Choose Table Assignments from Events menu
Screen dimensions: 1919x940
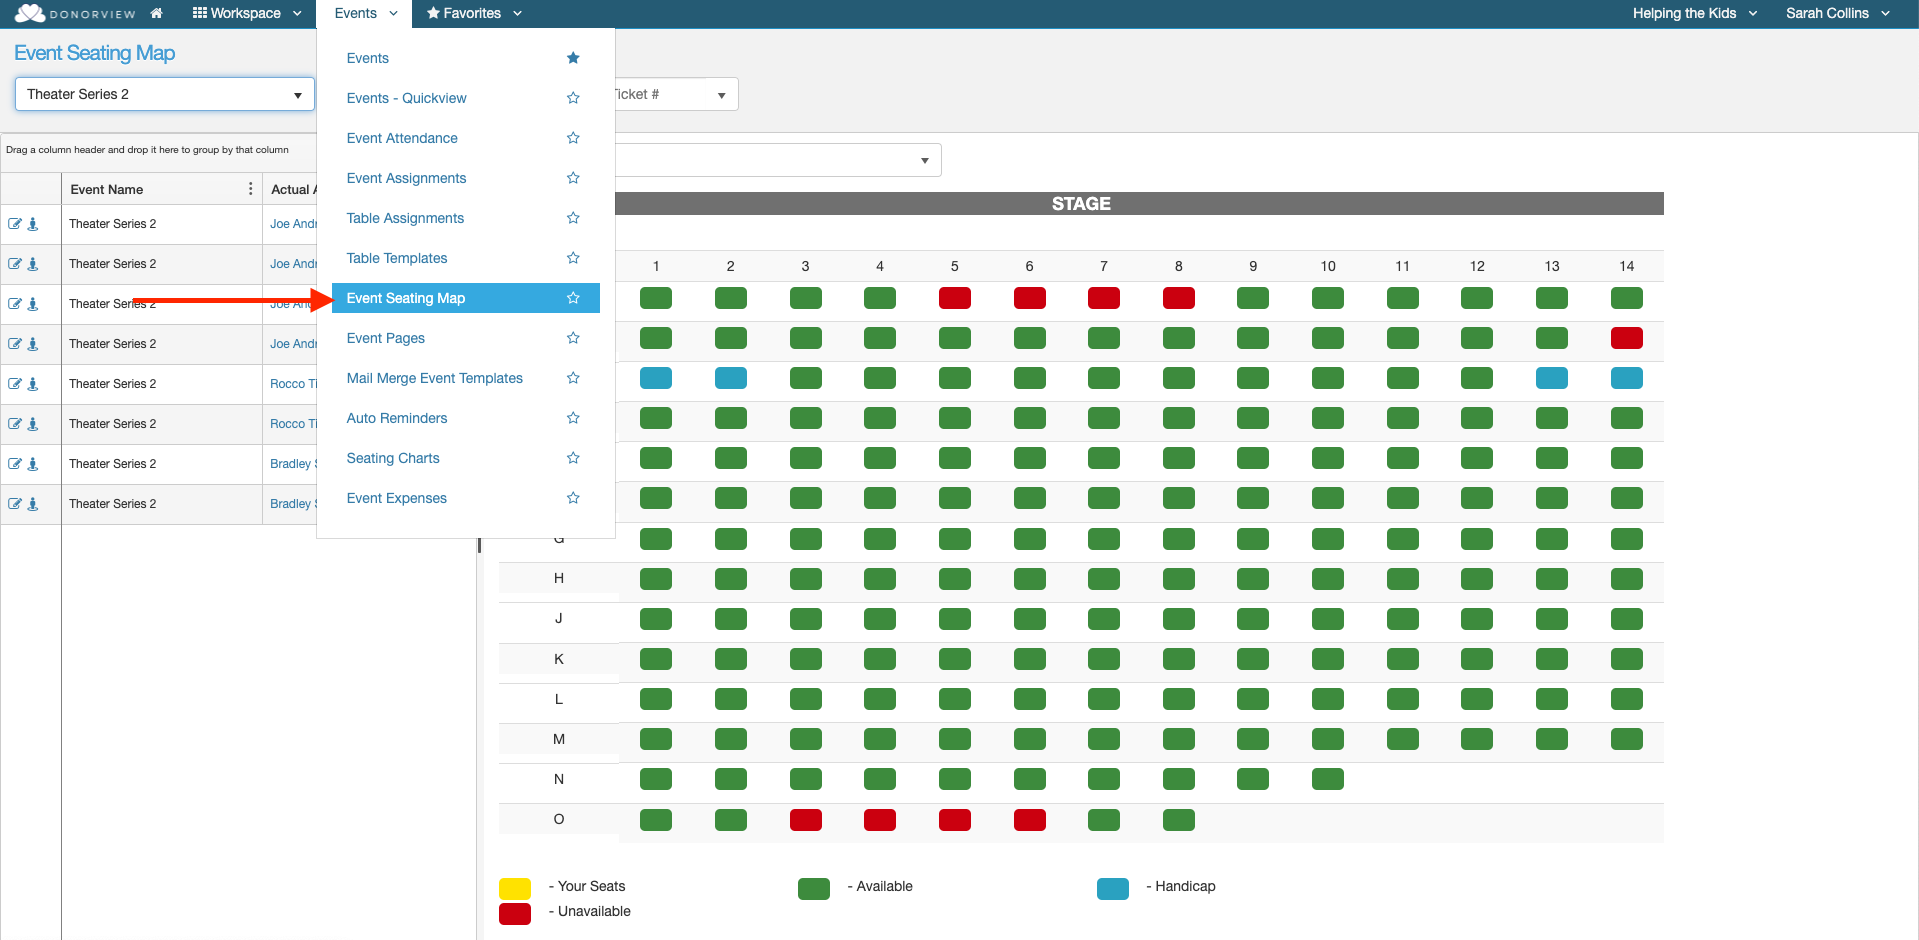pyautogui.click(x=405, y=218)
